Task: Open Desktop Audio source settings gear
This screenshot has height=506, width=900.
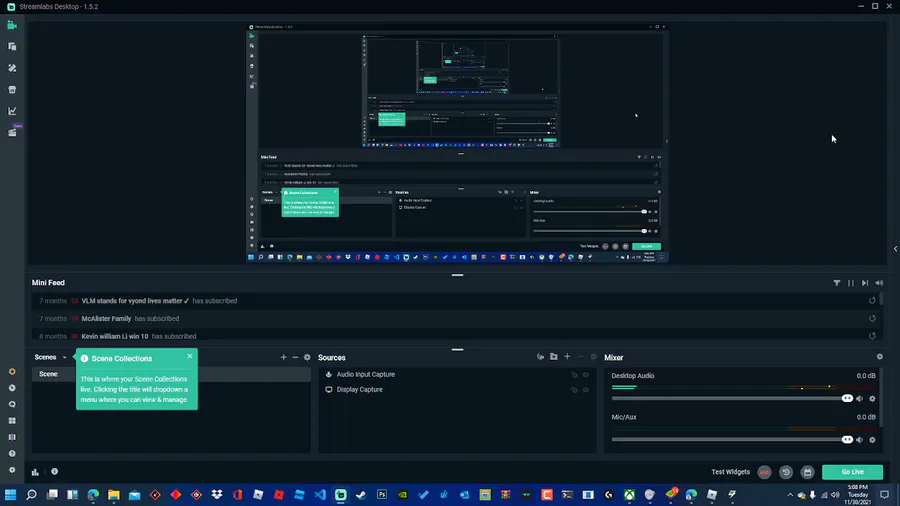Action: point(872,399)
